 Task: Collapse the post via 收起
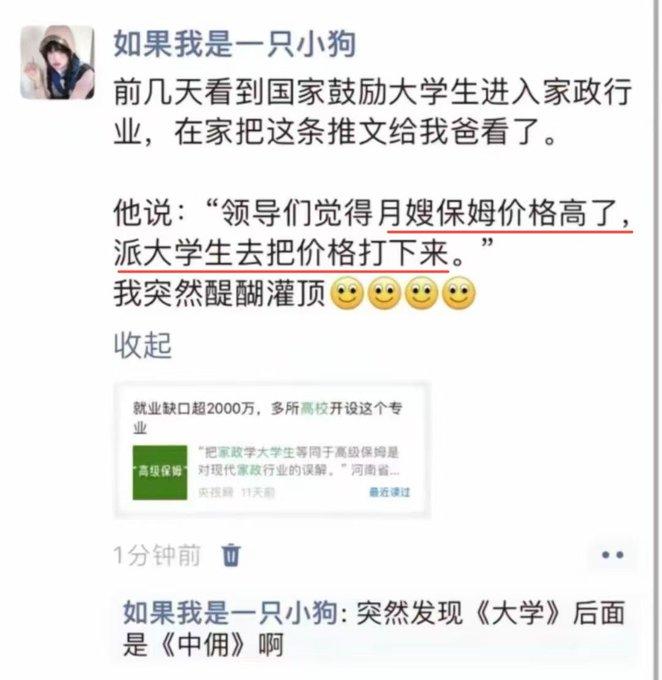coord(143,346)
